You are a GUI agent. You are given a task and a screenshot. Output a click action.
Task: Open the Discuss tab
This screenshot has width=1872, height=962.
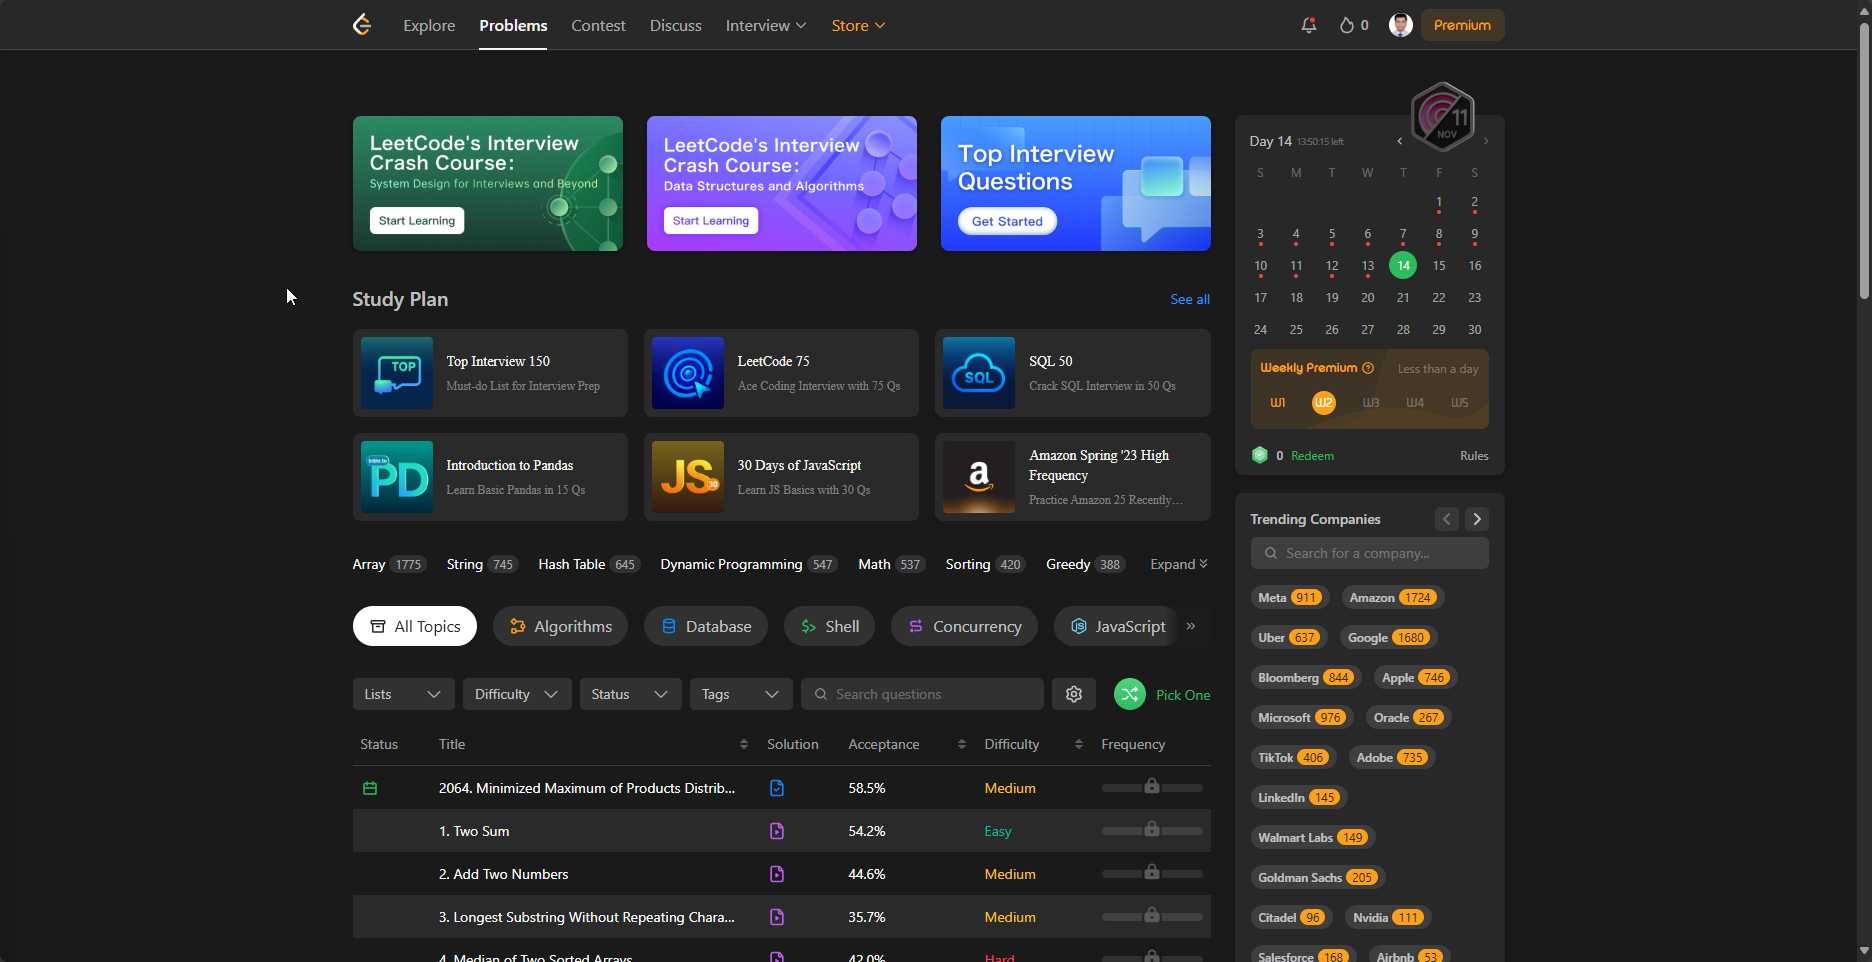(x=675, y=25)
